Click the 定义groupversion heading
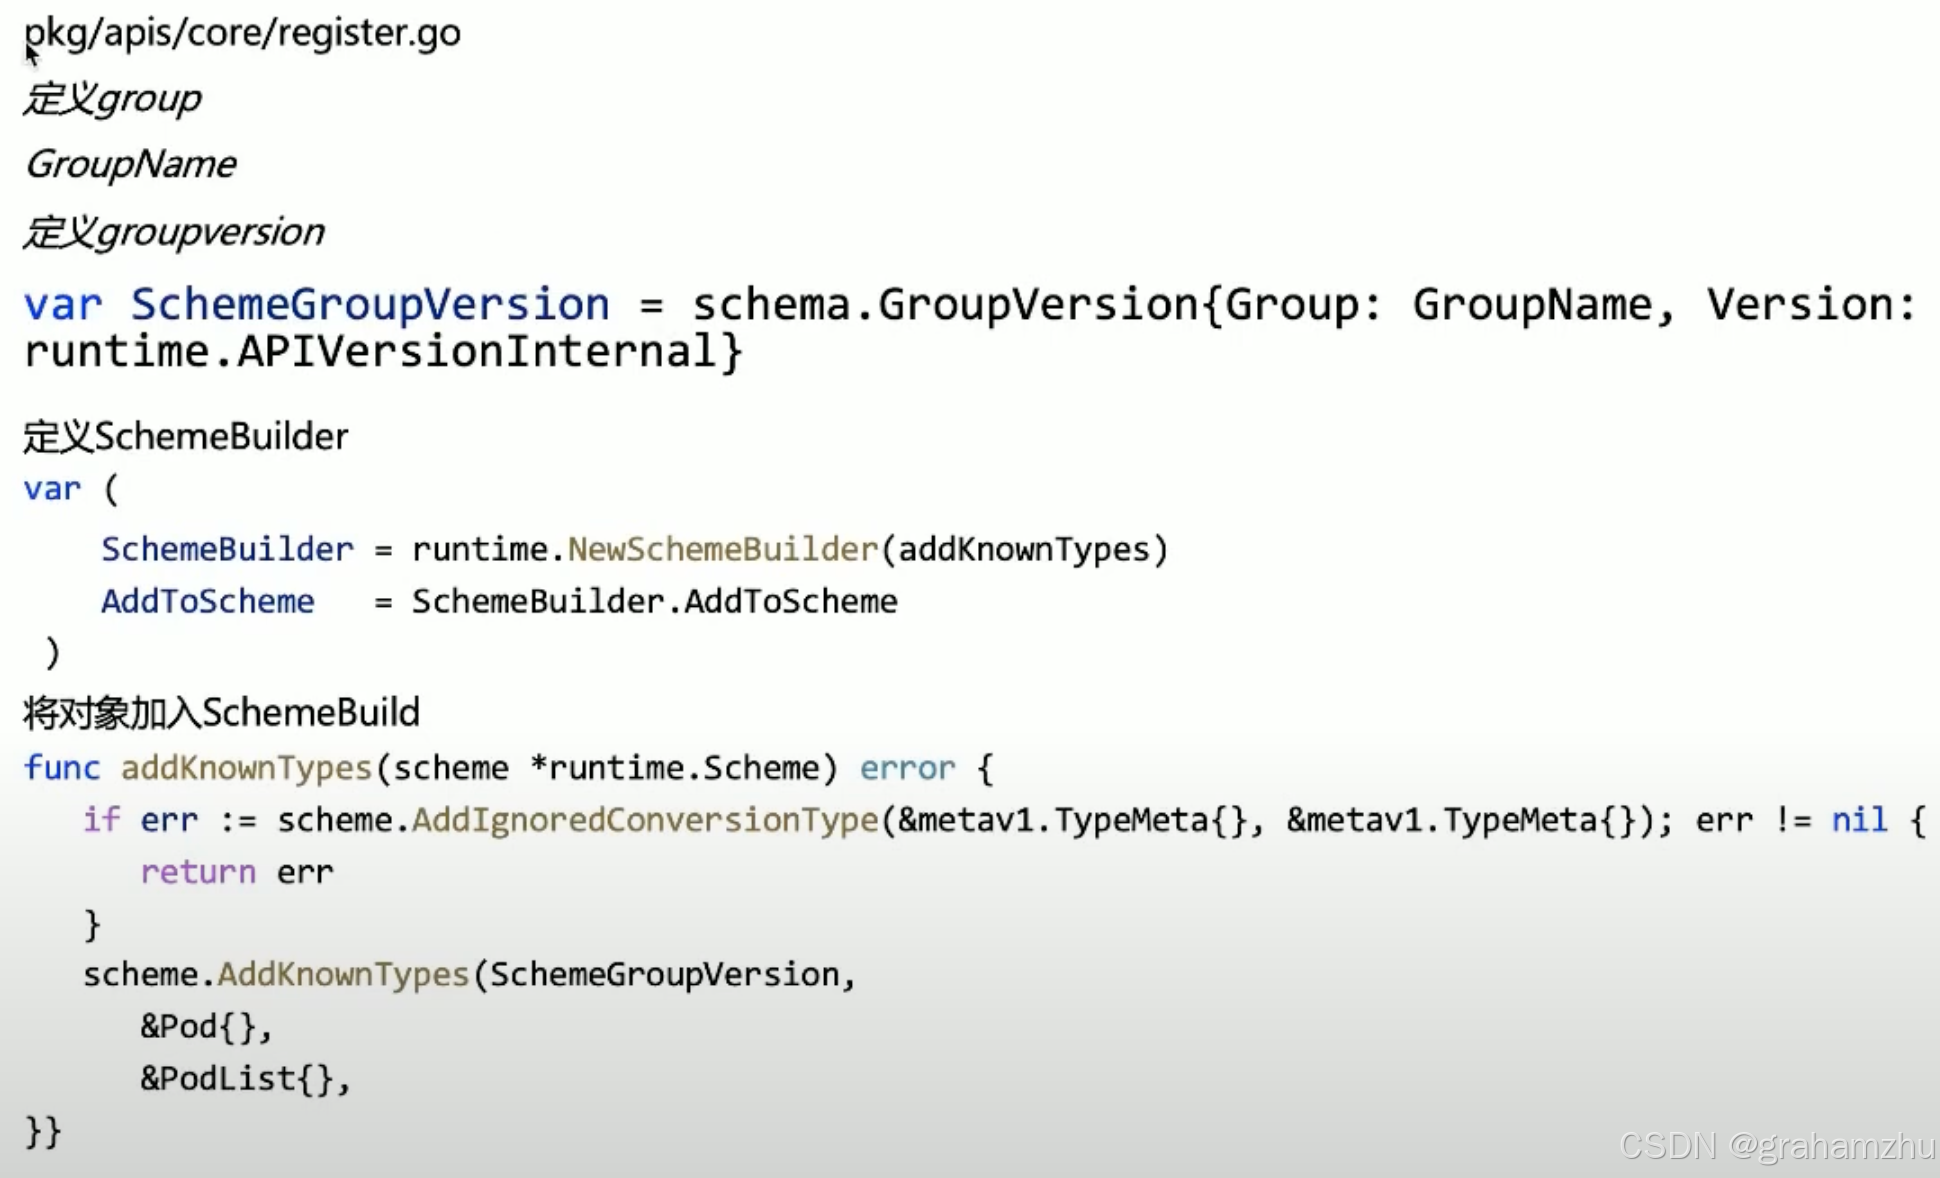1940x1178 pixels. coord(174,232)
